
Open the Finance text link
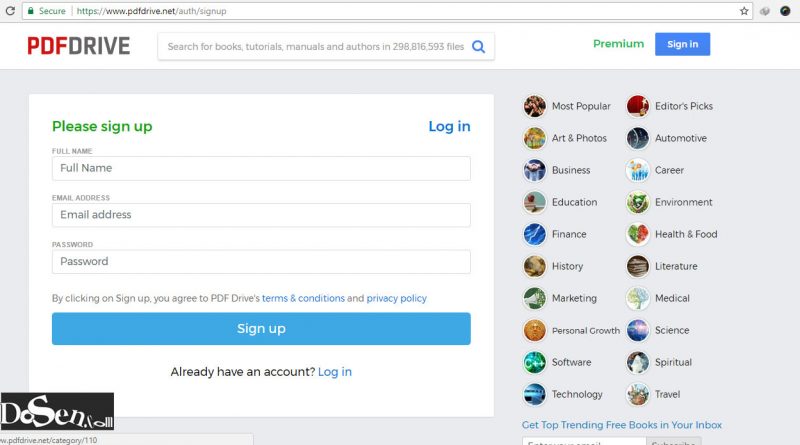[x=569, y=234]
